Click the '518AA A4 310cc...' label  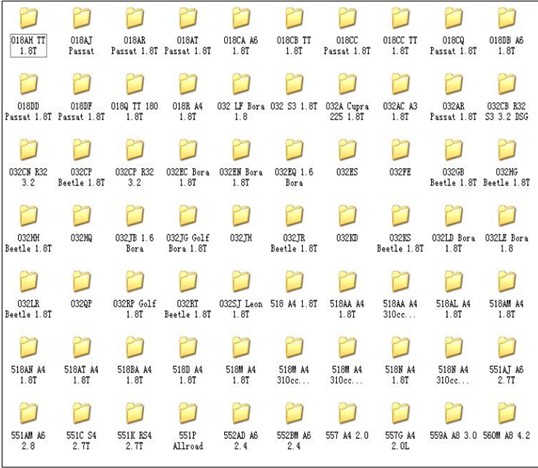(400, 309)
